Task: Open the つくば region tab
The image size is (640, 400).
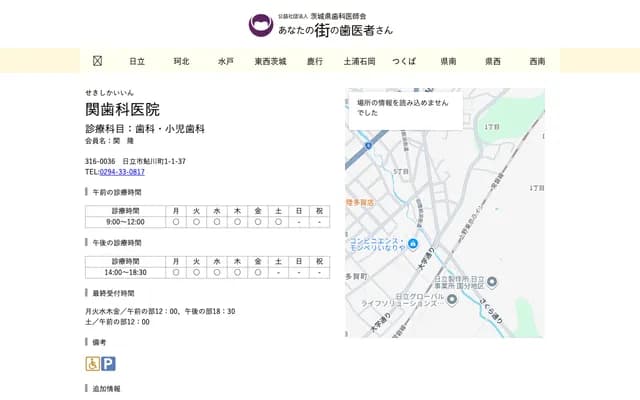Action: (x=404, y=61)
